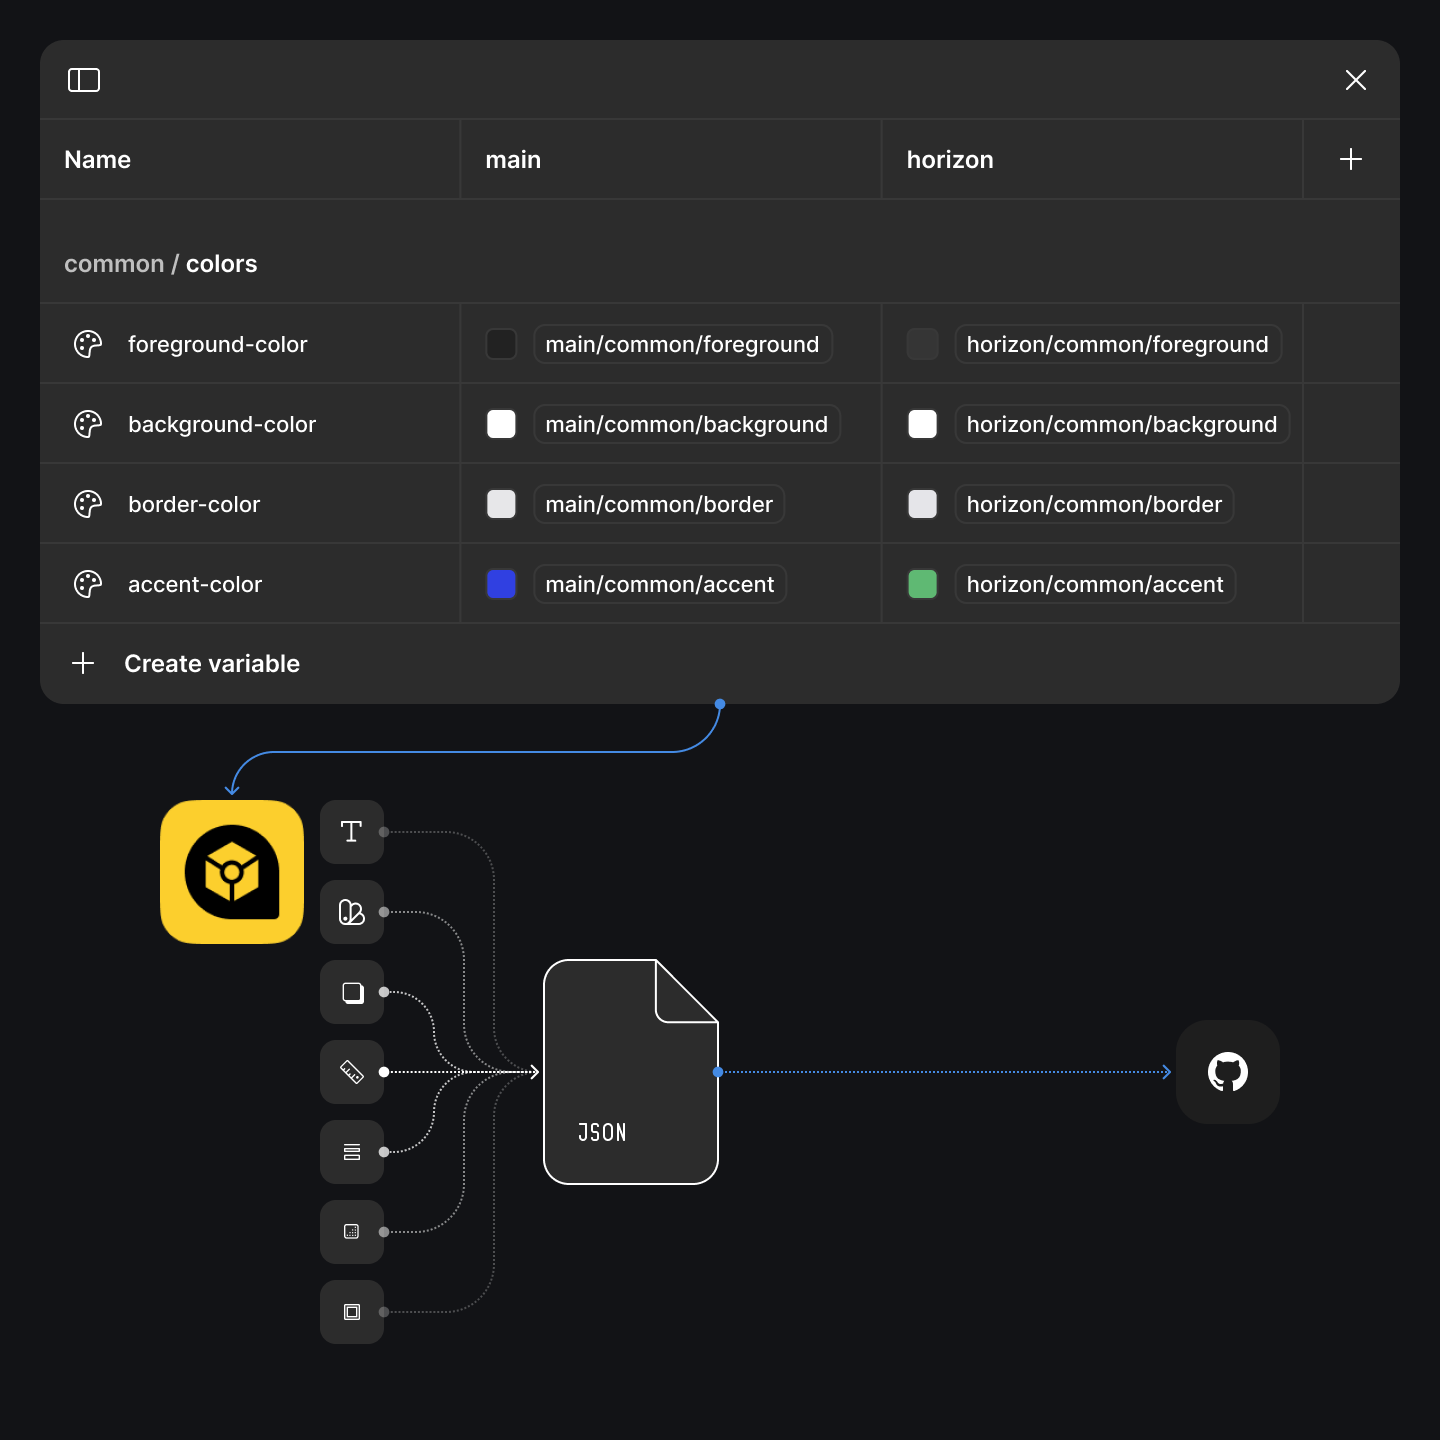Click the border token icon at the bottom
Image resolution: width=1440 pixels, height=1440 pixels.
351,1311
